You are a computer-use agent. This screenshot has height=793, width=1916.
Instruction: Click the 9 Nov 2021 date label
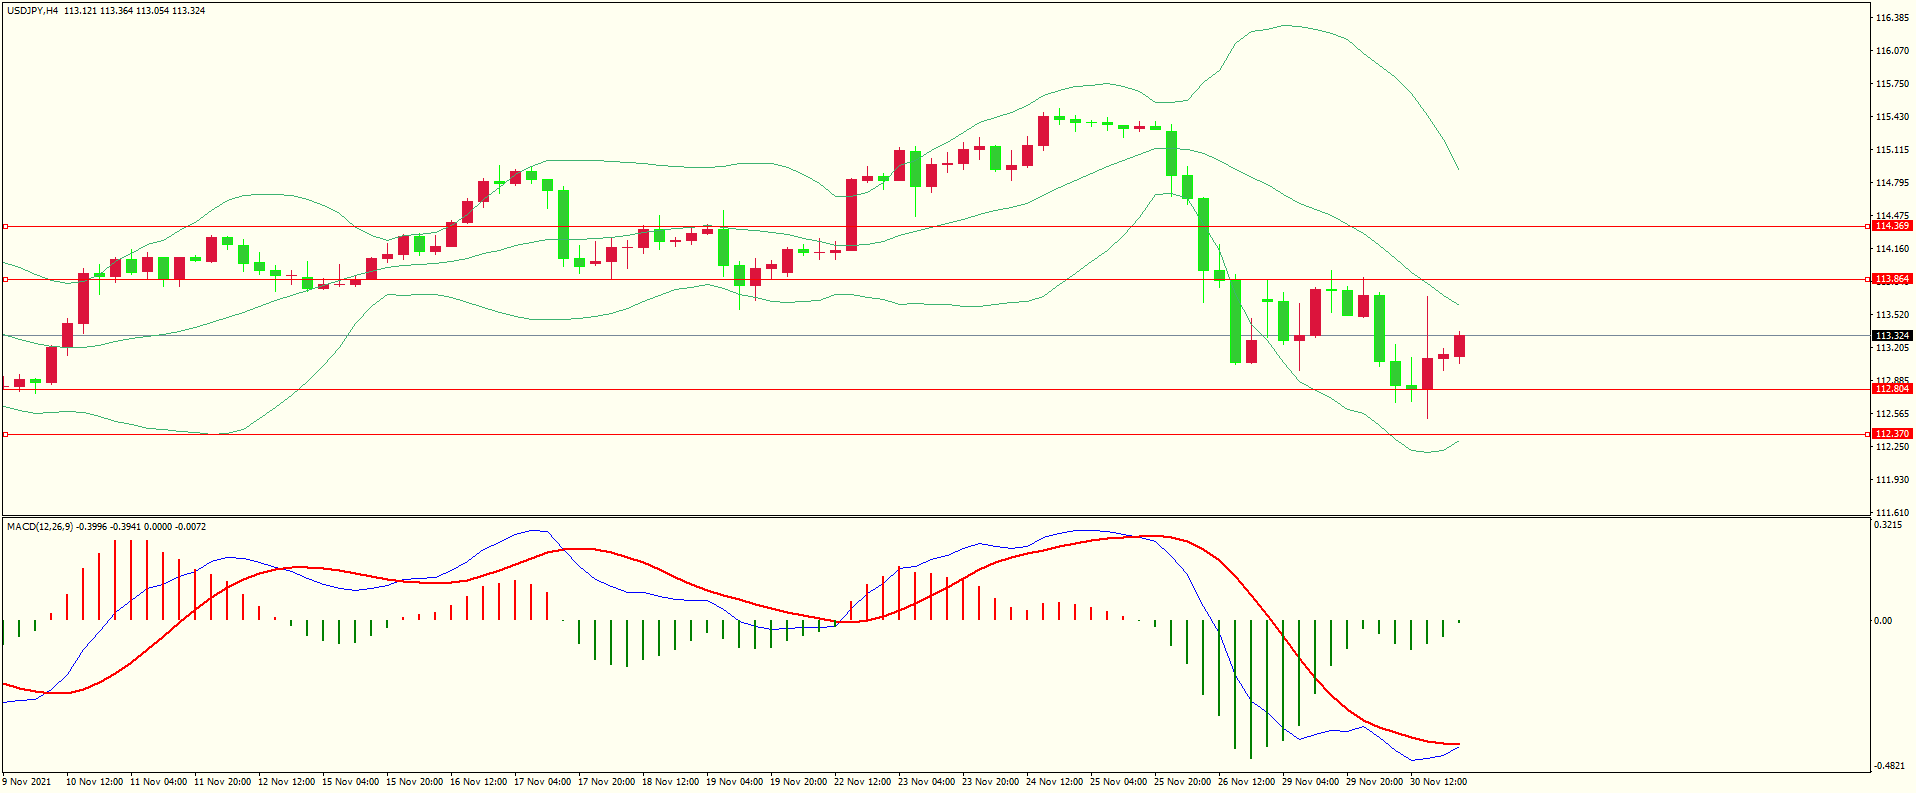[x=27, y=782]
